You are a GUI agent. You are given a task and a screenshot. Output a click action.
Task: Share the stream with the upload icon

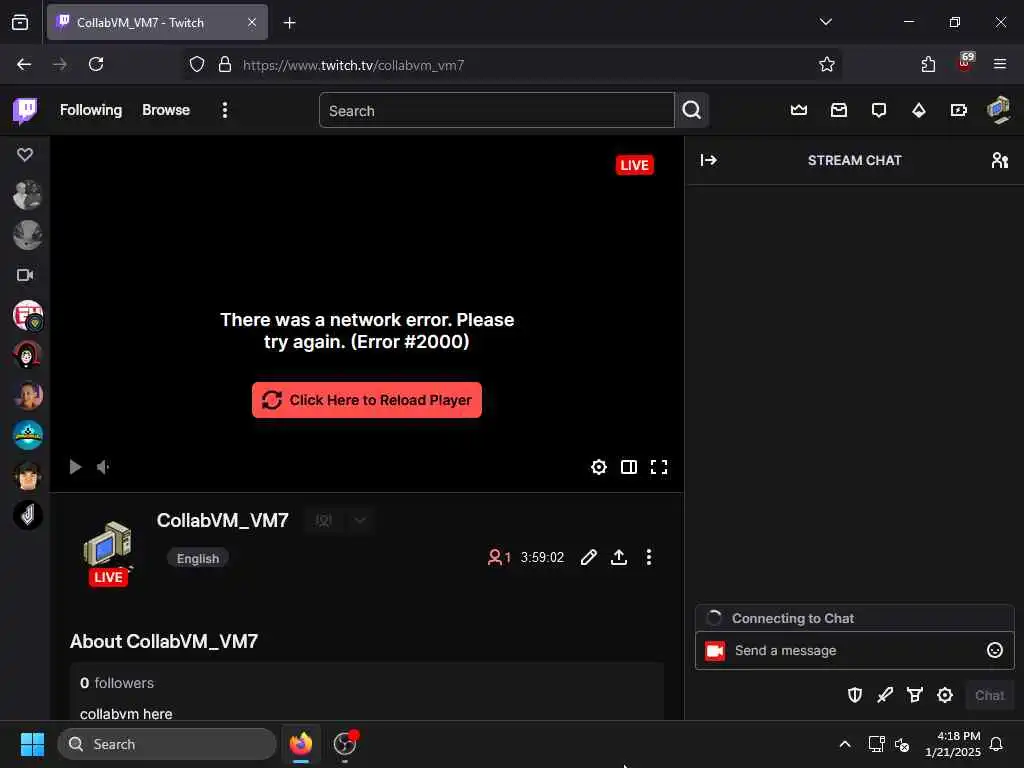pyautogui.click(x=618, y=557)
